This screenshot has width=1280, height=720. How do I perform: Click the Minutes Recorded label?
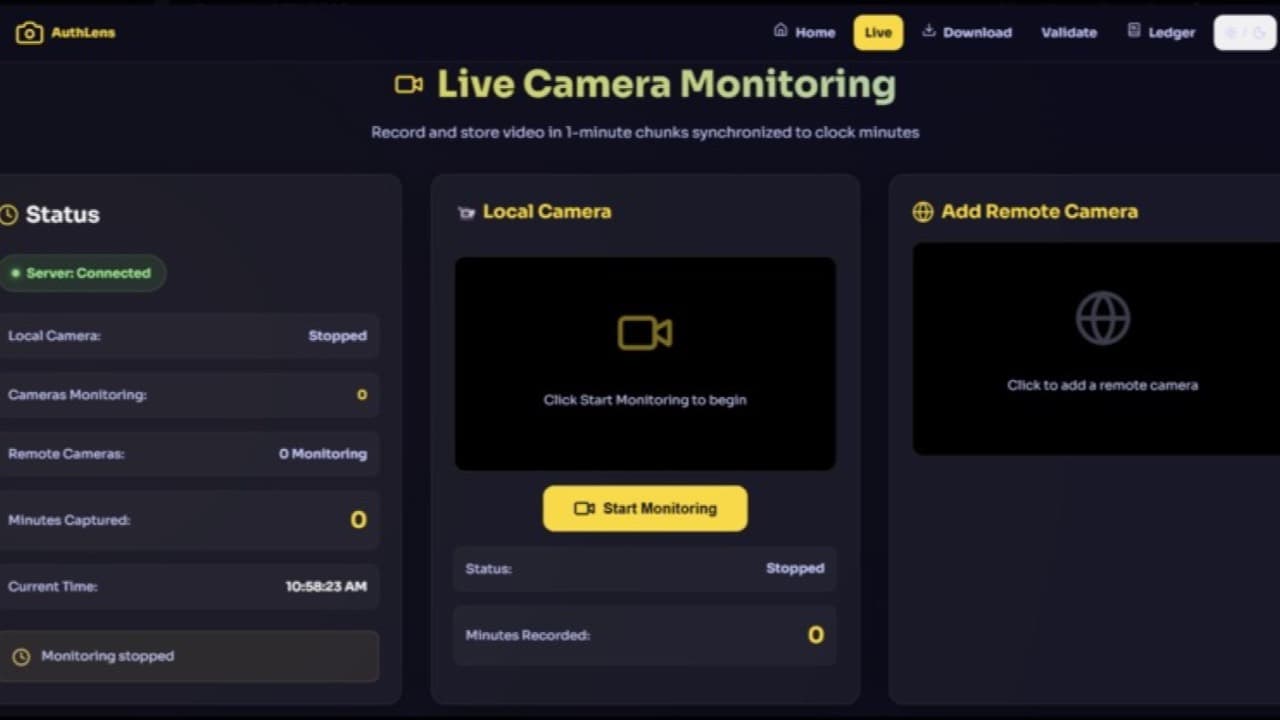click(527, 635)
